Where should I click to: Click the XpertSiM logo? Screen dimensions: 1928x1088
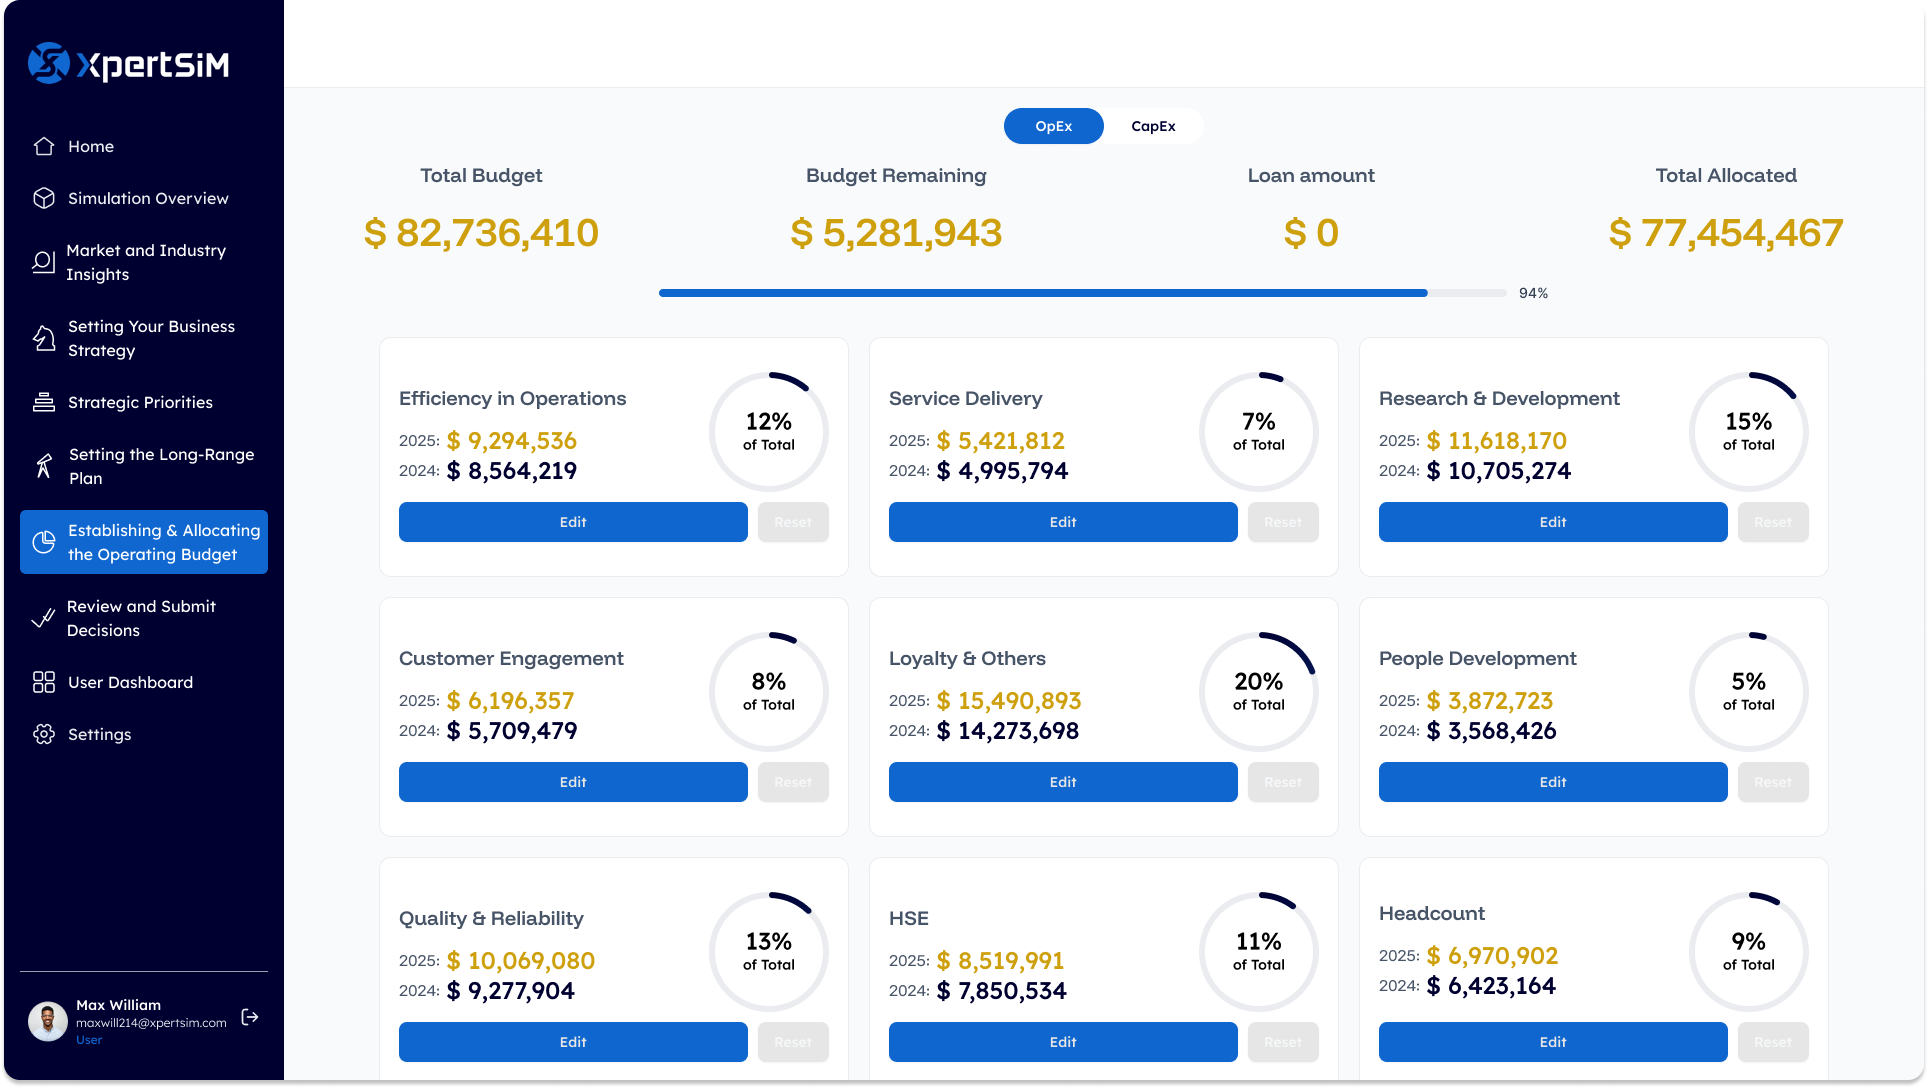[129, 64]
